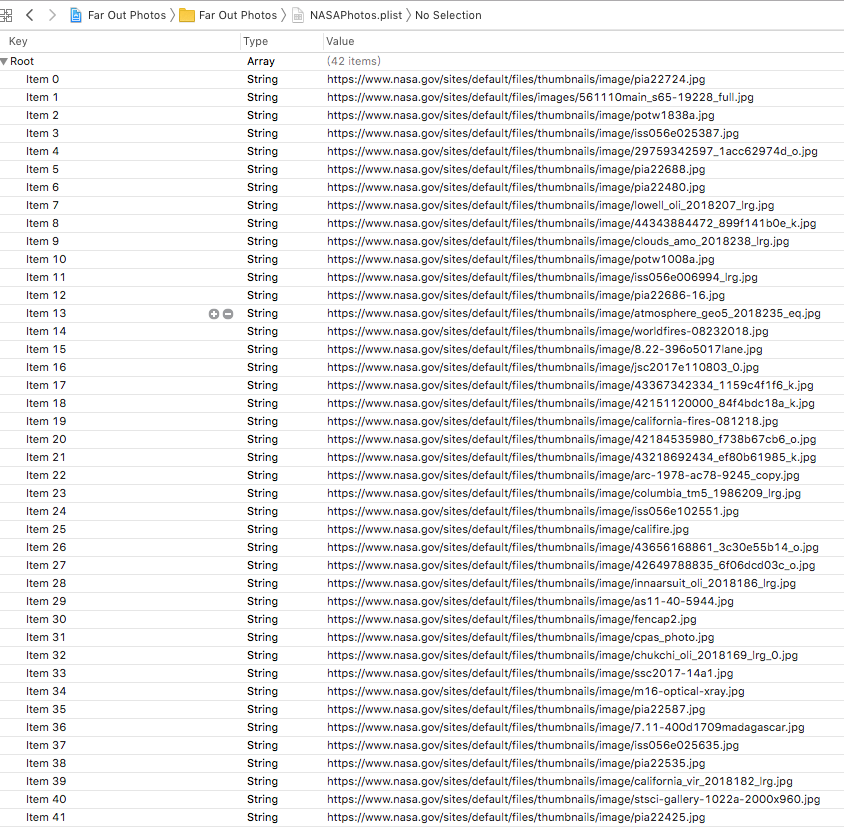Open String type popup for Item 9

pyautogui.click(x=263, y=241)
